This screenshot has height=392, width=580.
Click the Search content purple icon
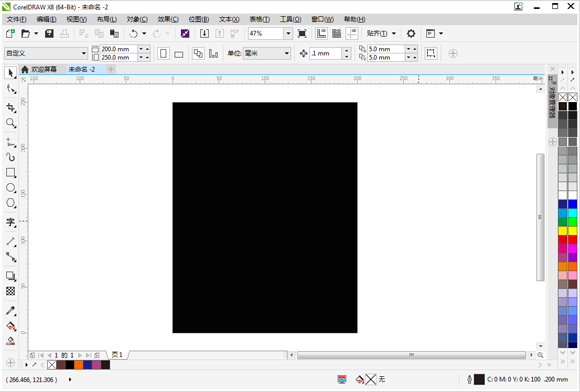pos(185,34)
